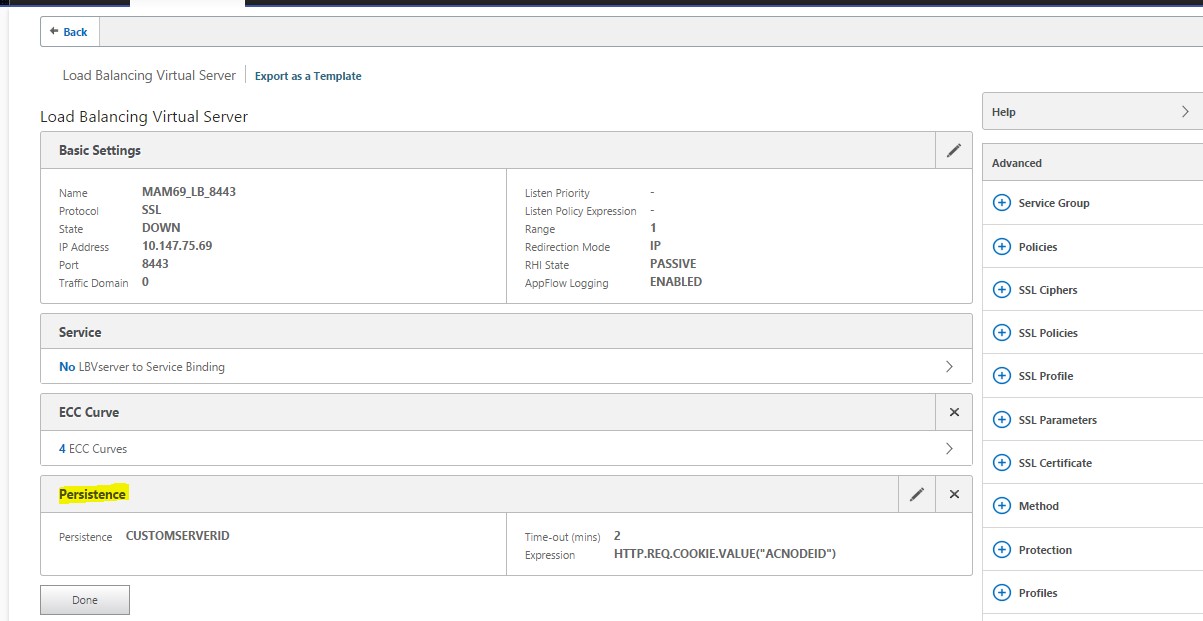Remove the ECC Curve section
Screen dimensions: 1203x621
953,412
